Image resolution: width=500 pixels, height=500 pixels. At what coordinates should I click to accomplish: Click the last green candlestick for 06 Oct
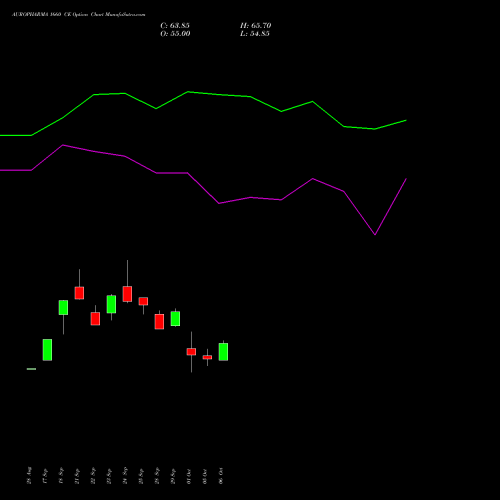tap(223, 352)
